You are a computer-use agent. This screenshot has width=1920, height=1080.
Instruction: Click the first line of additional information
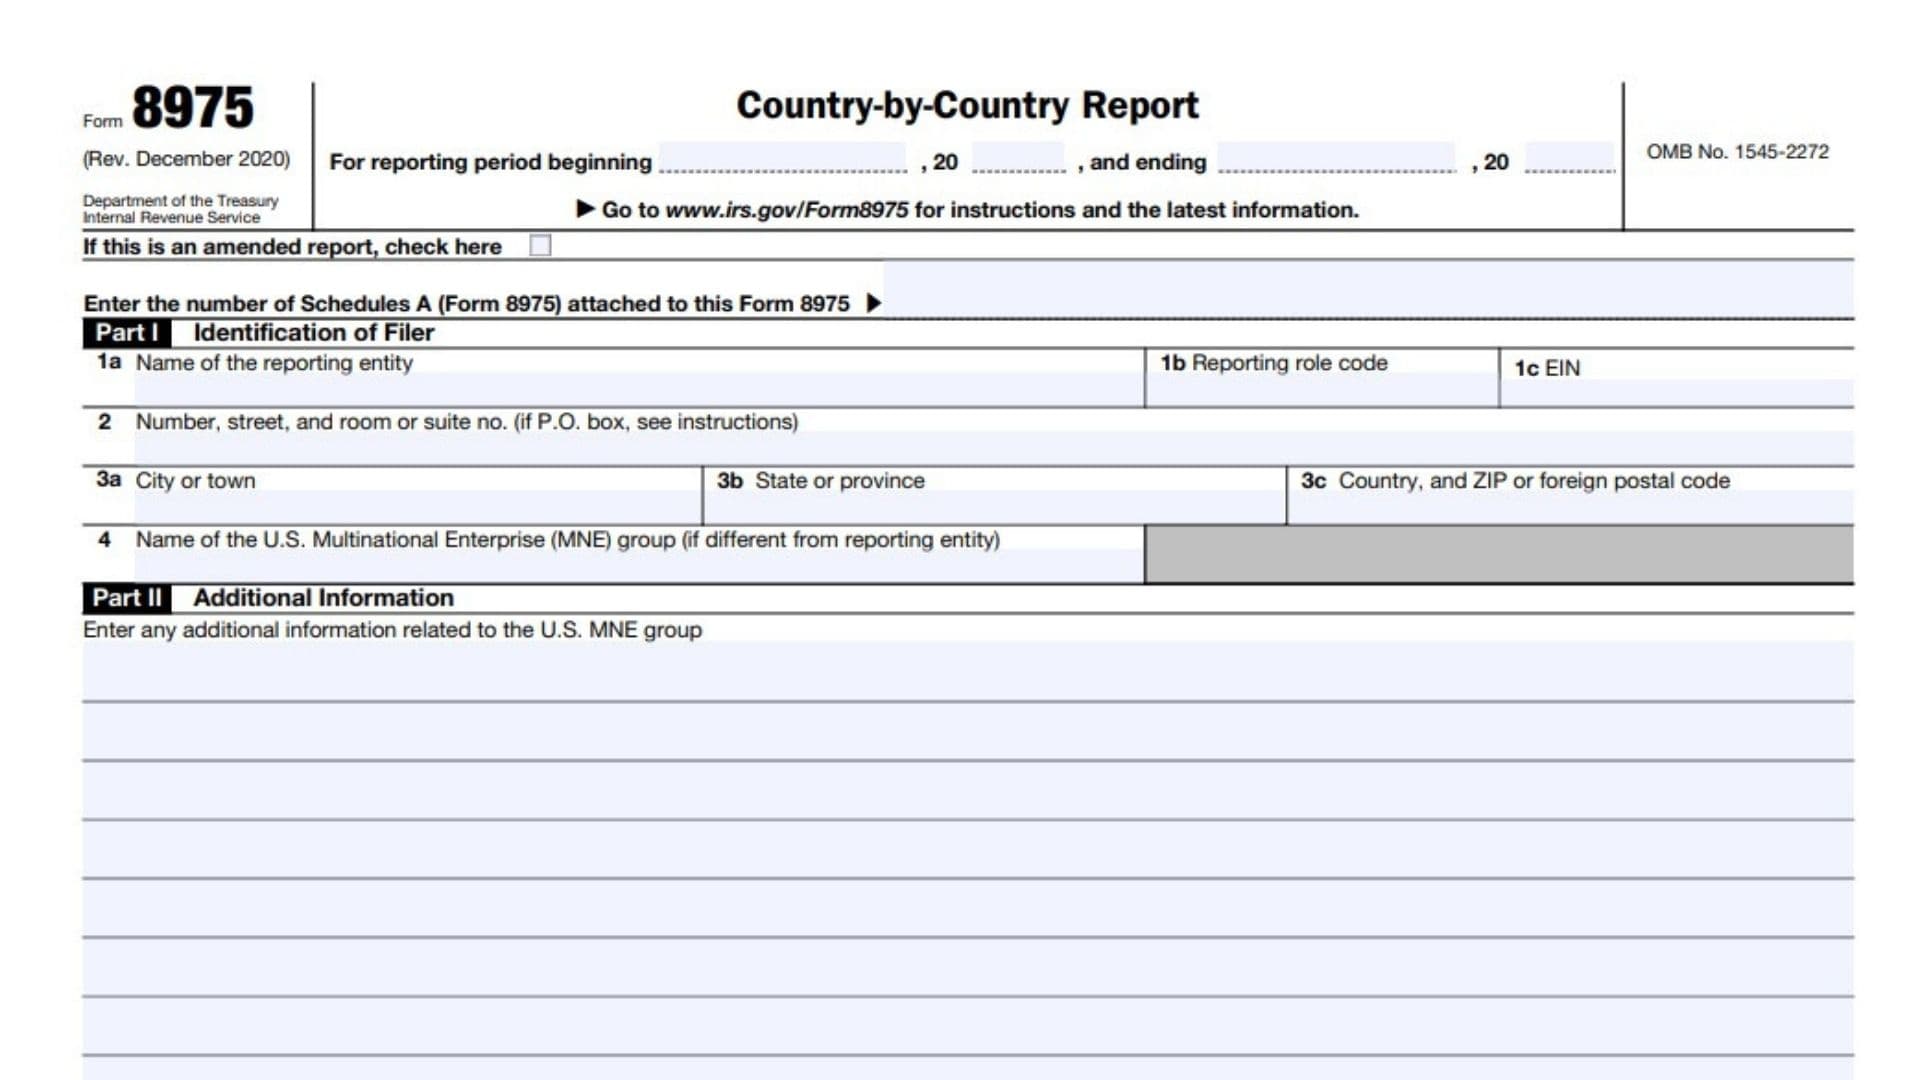[x=966, y=672]
